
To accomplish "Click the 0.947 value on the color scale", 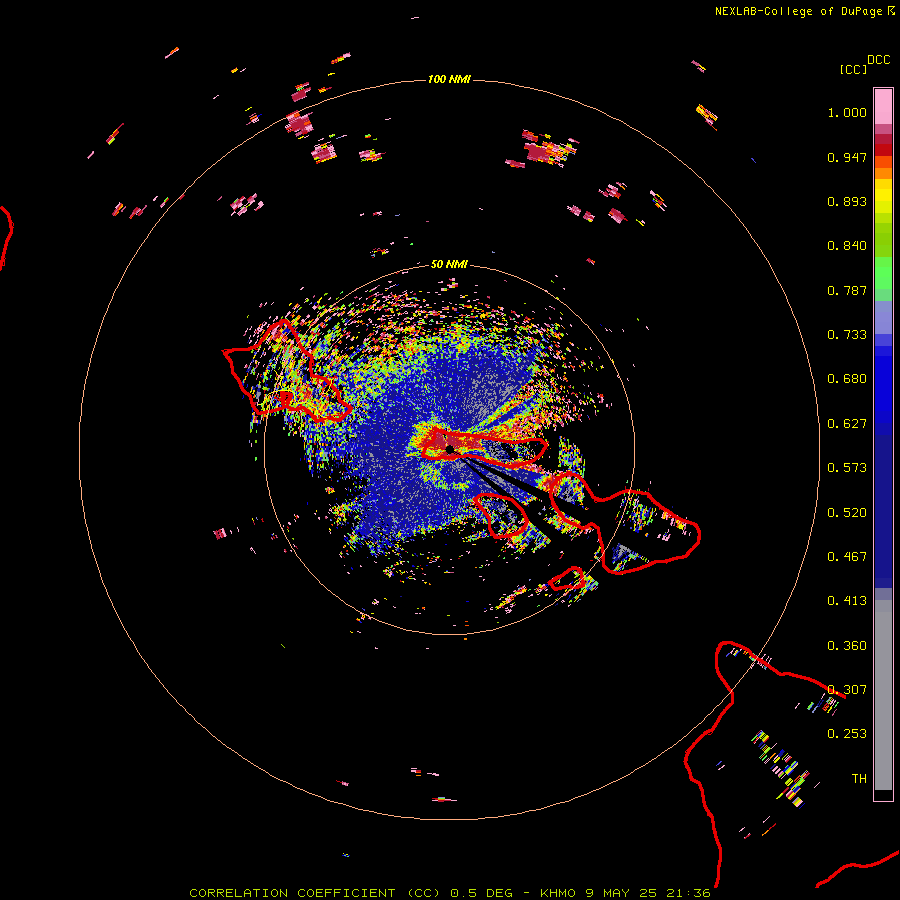I will [847, 157].
